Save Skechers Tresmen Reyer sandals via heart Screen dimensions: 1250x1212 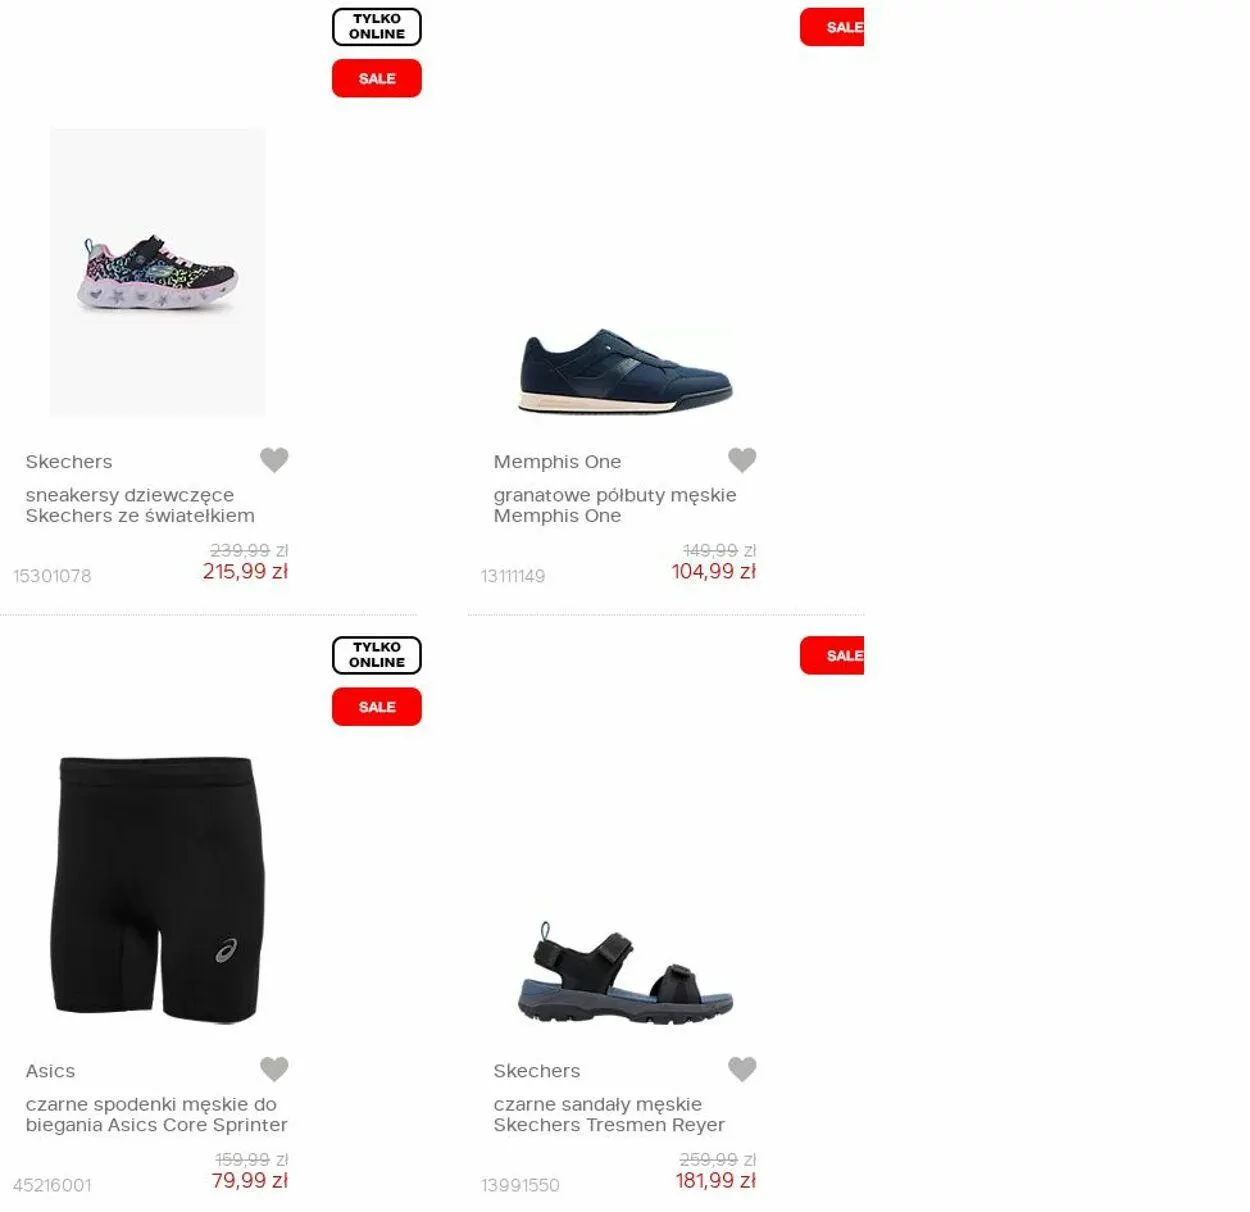(x=742, y=1069)
